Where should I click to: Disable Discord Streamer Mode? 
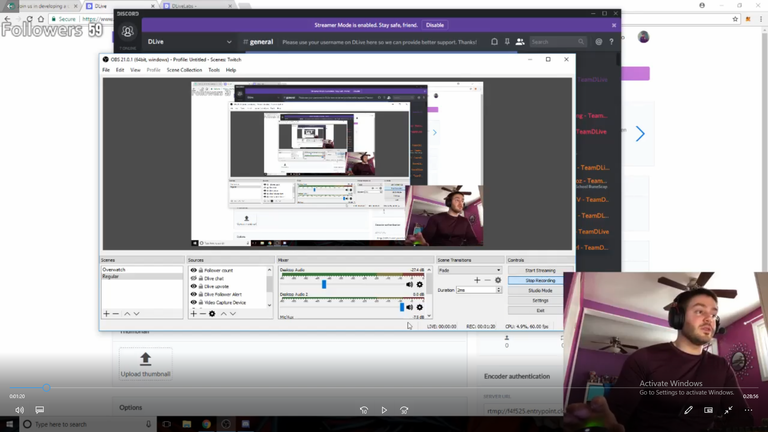click(x=435, y=25)
